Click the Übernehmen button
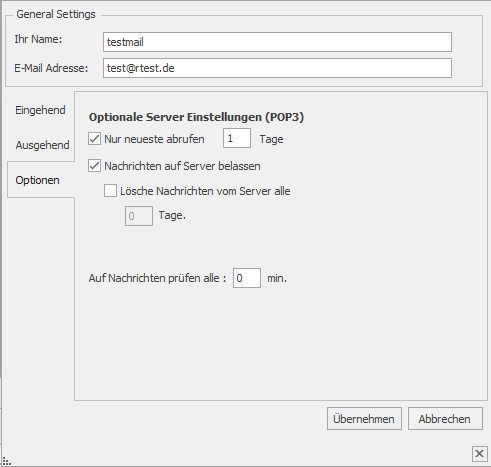Screen dimensions: 491x467 [x=364, y=419]
